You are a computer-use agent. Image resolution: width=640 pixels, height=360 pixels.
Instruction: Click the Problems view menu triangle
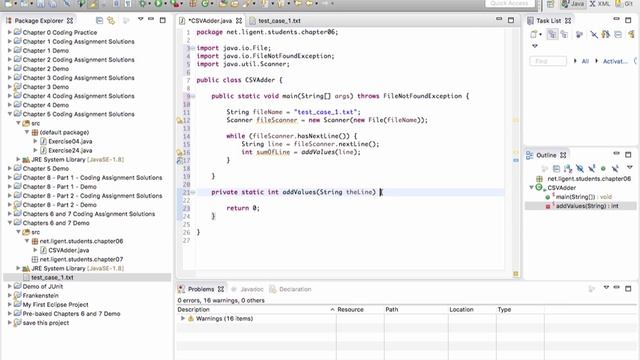(x=606, y=288)
